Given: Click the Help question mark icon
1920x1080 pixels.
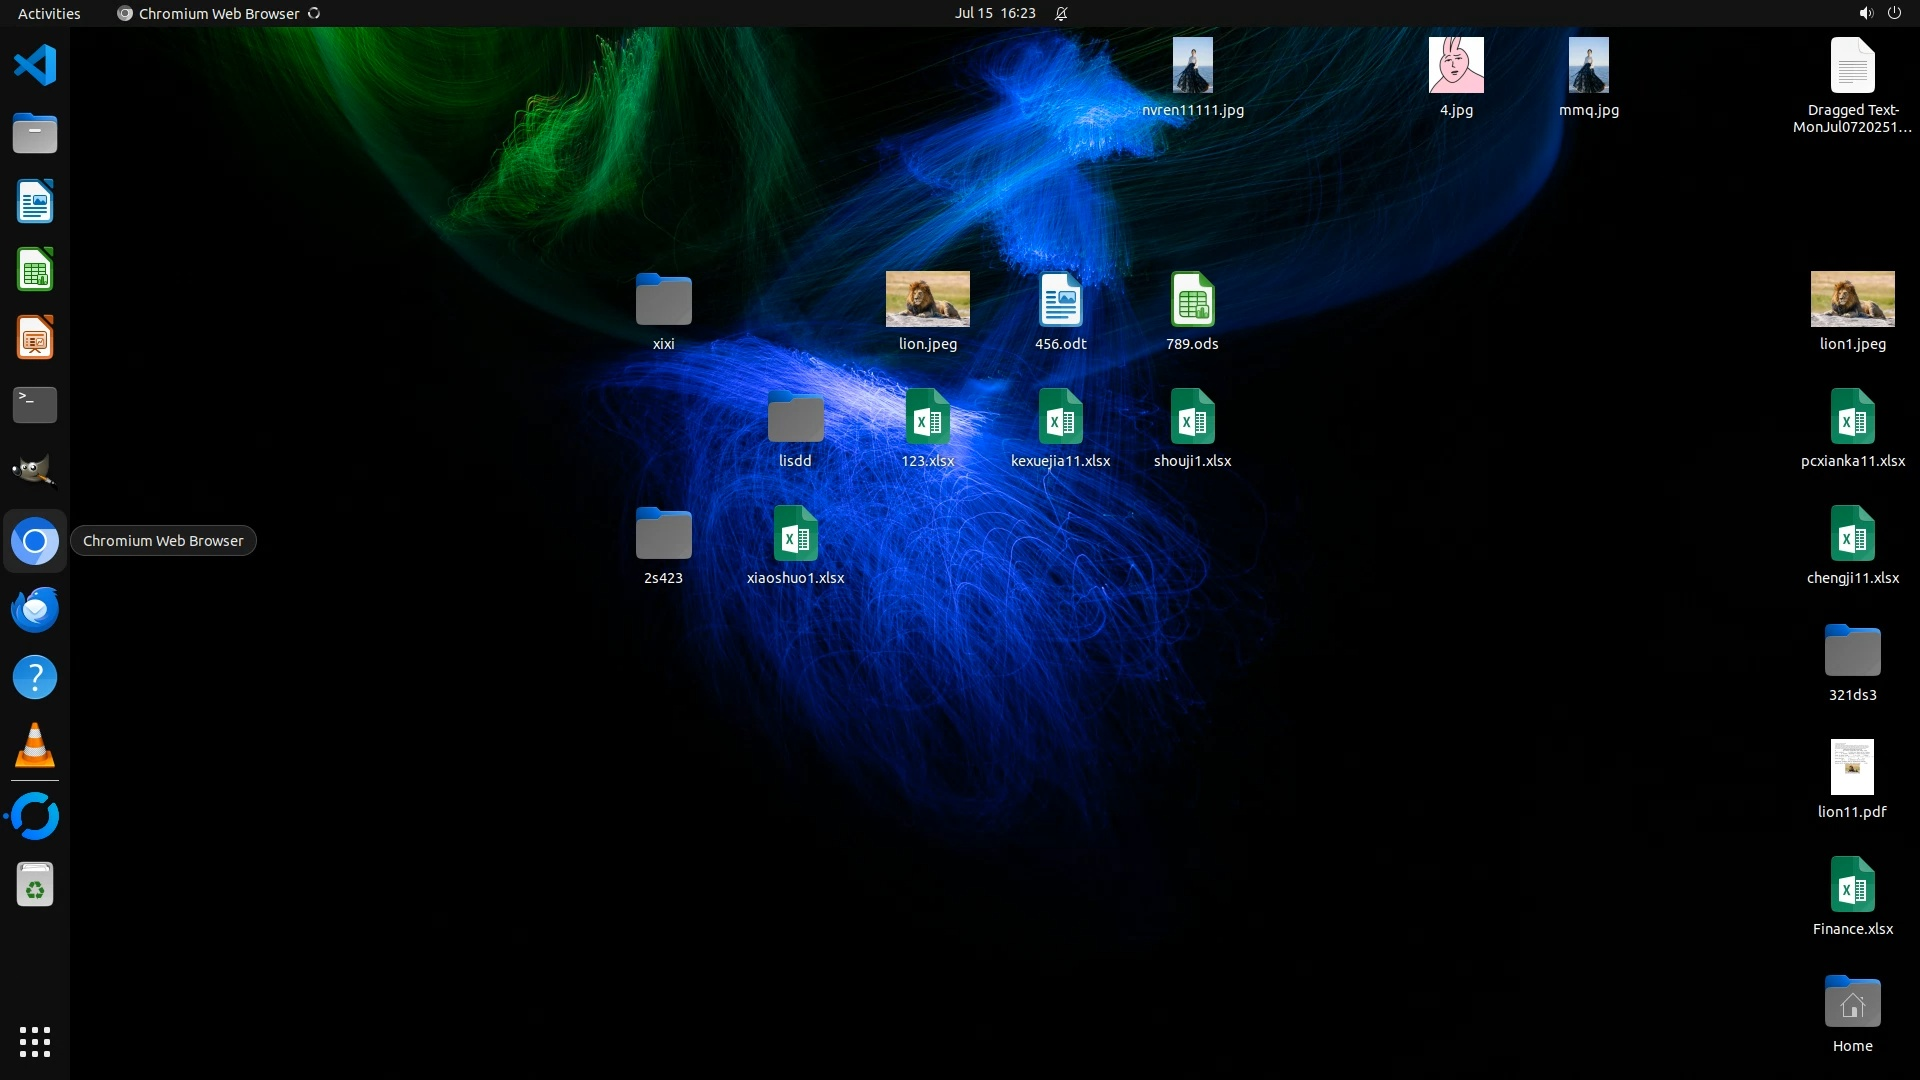Looking at the screenshot, I should click(x=35, y=678).
